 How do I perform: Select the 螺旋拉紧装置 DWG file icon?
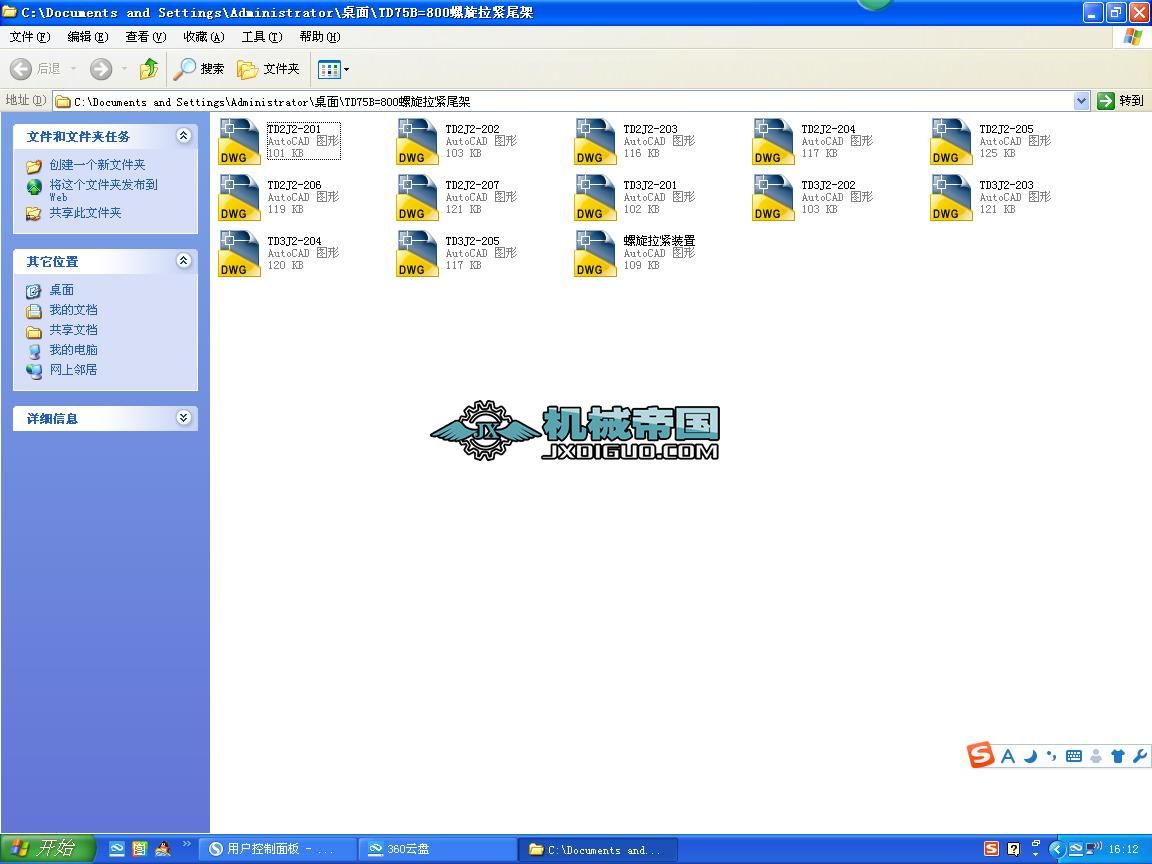coord(595,253)
